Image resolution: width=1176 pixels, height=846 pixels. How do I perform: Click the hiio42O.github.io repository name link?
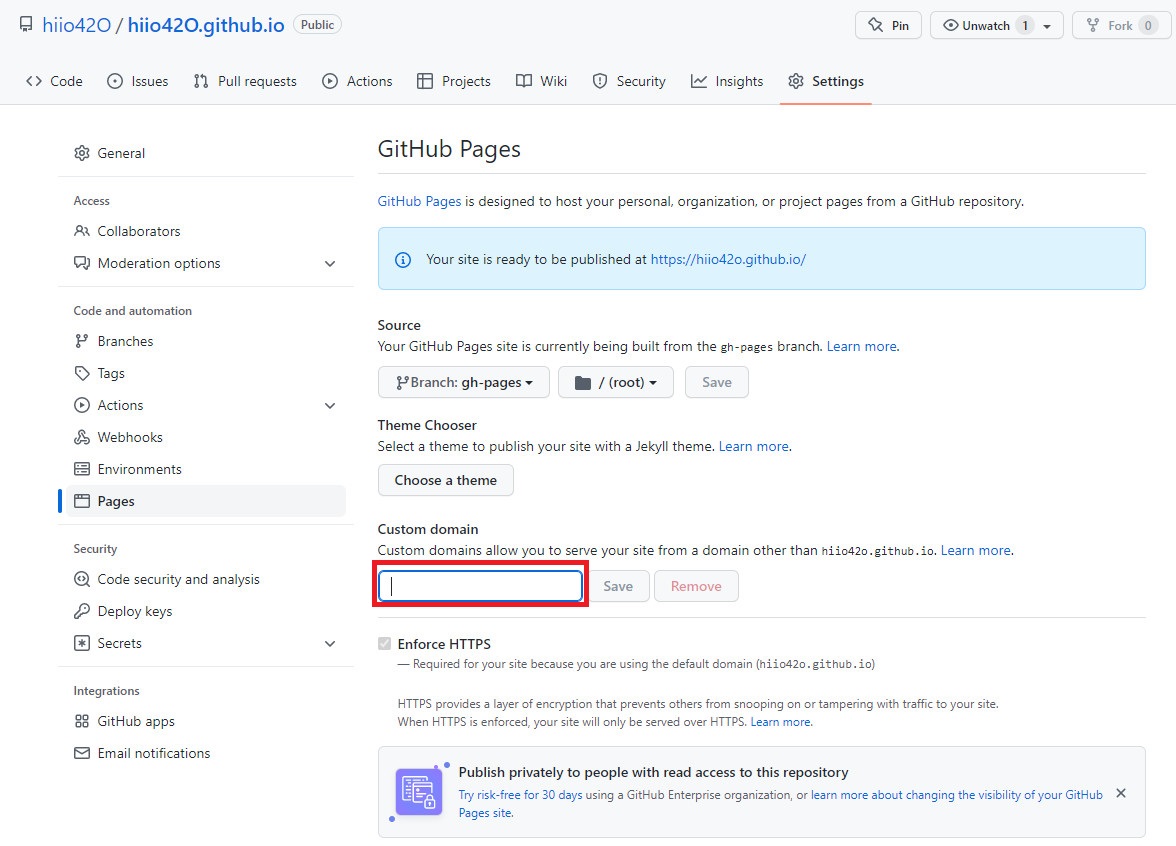pyautogui.click(x=206, y=26)
